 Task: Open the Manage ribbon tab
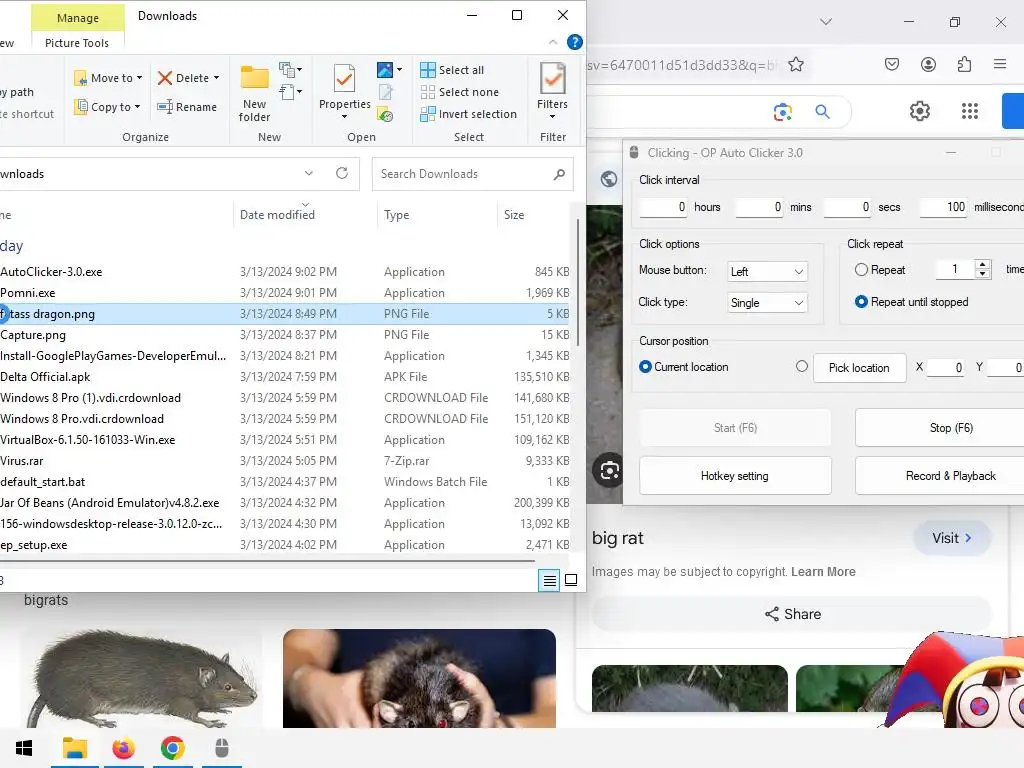pos(78,18)
